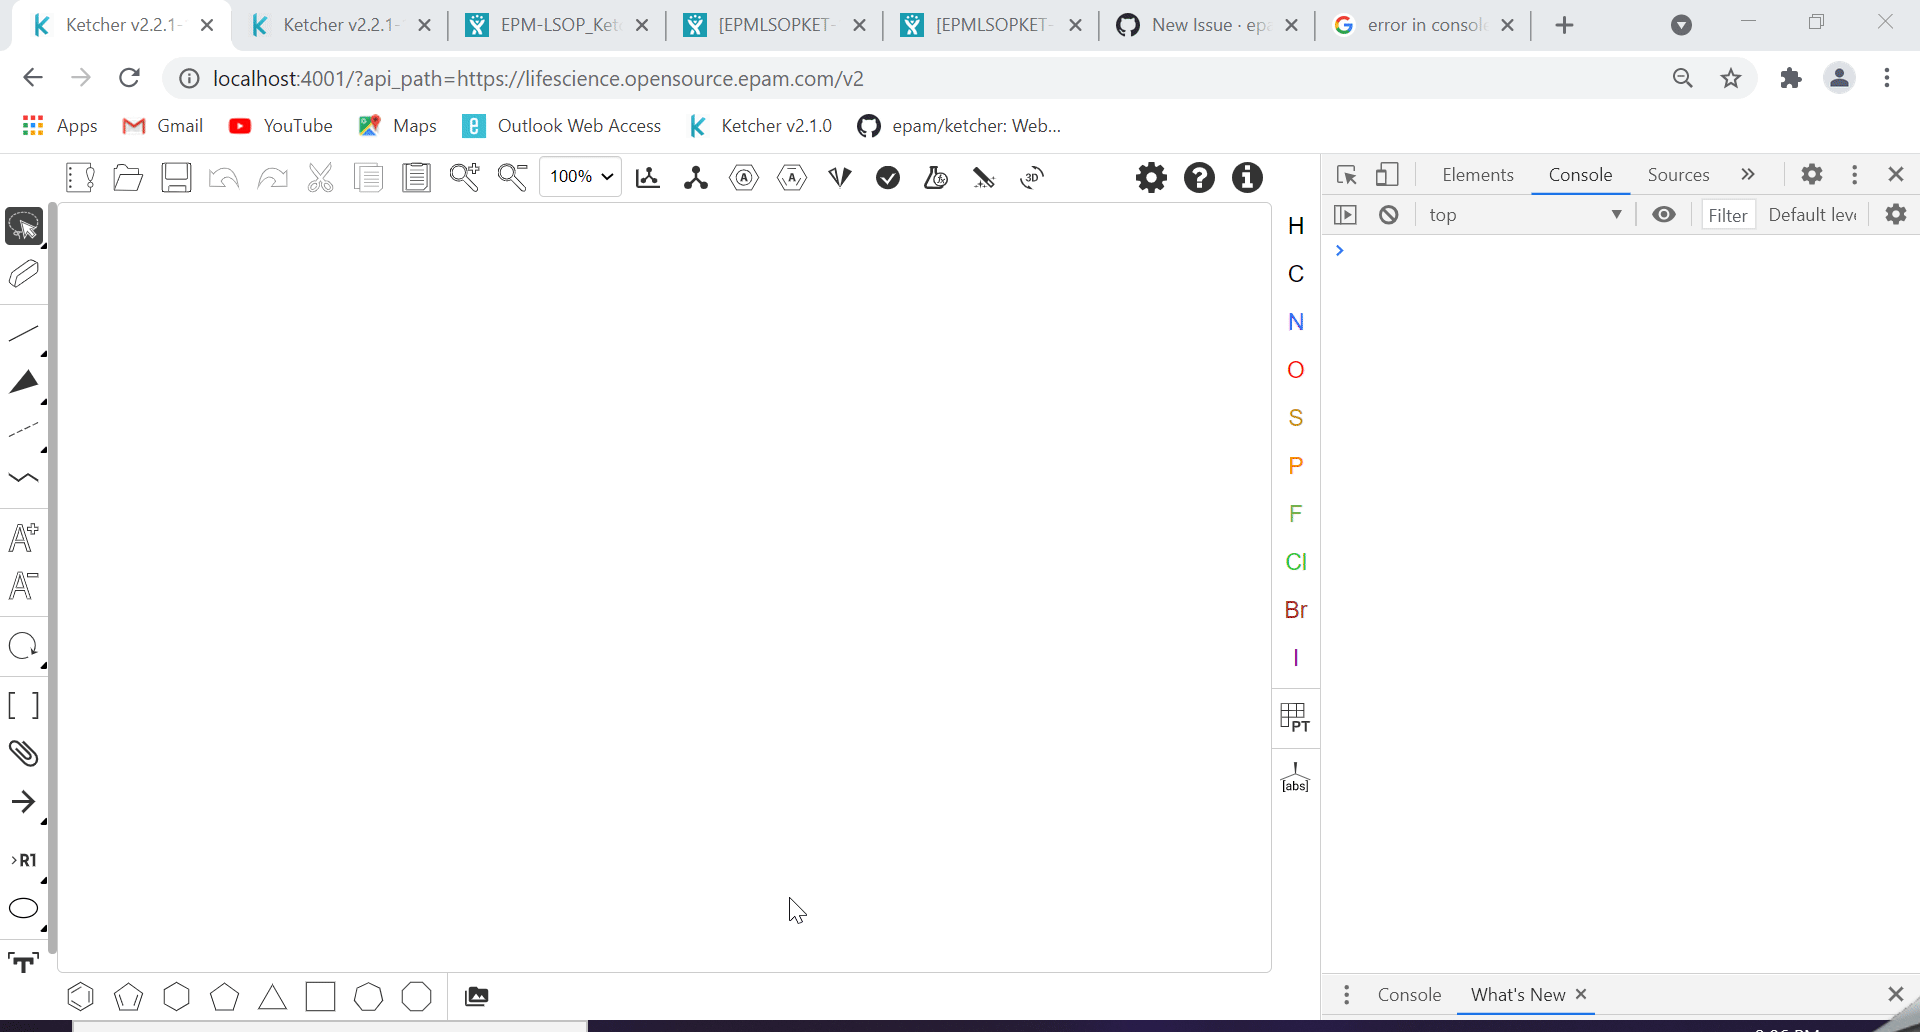Viewport: 1920px width, 1032px height.
Task: Select the stereo up bond tool
Action: click(x=24, y=382)
